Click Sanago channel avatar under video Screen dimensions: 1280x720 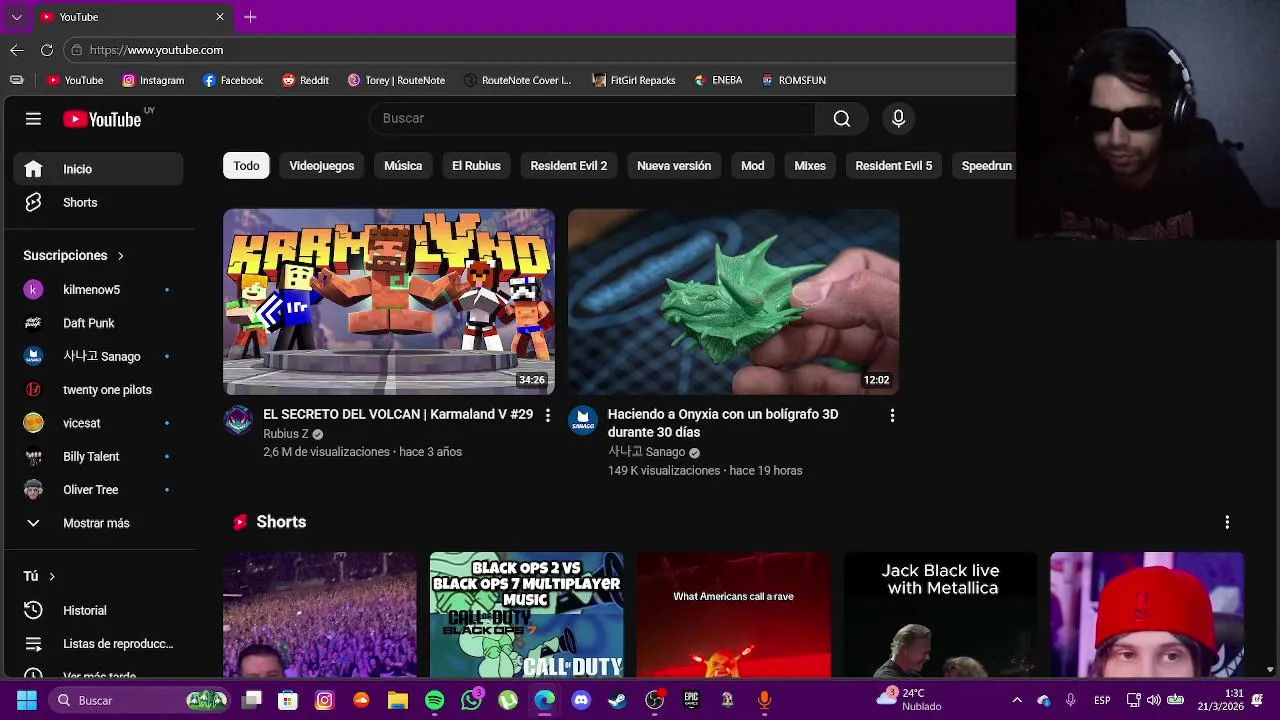point(583,420)
